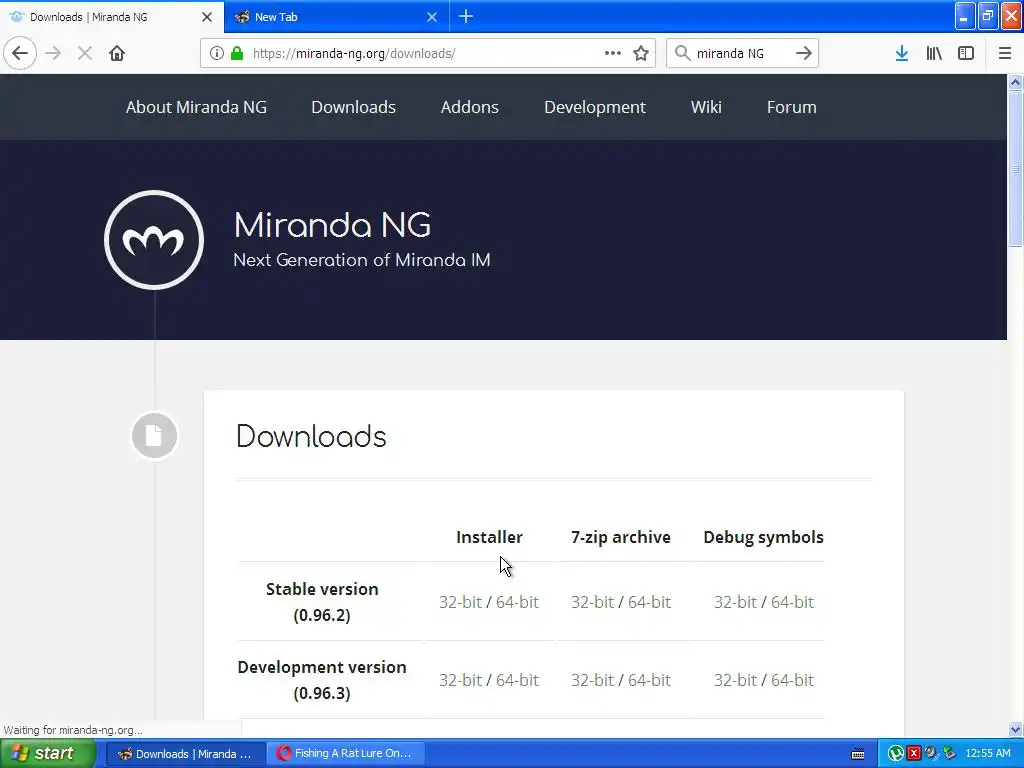The width and height of the screenshot is (1024, 768).
Task: Click the 12:55 AM taskbar clock
Action: (x=987, y=753)
